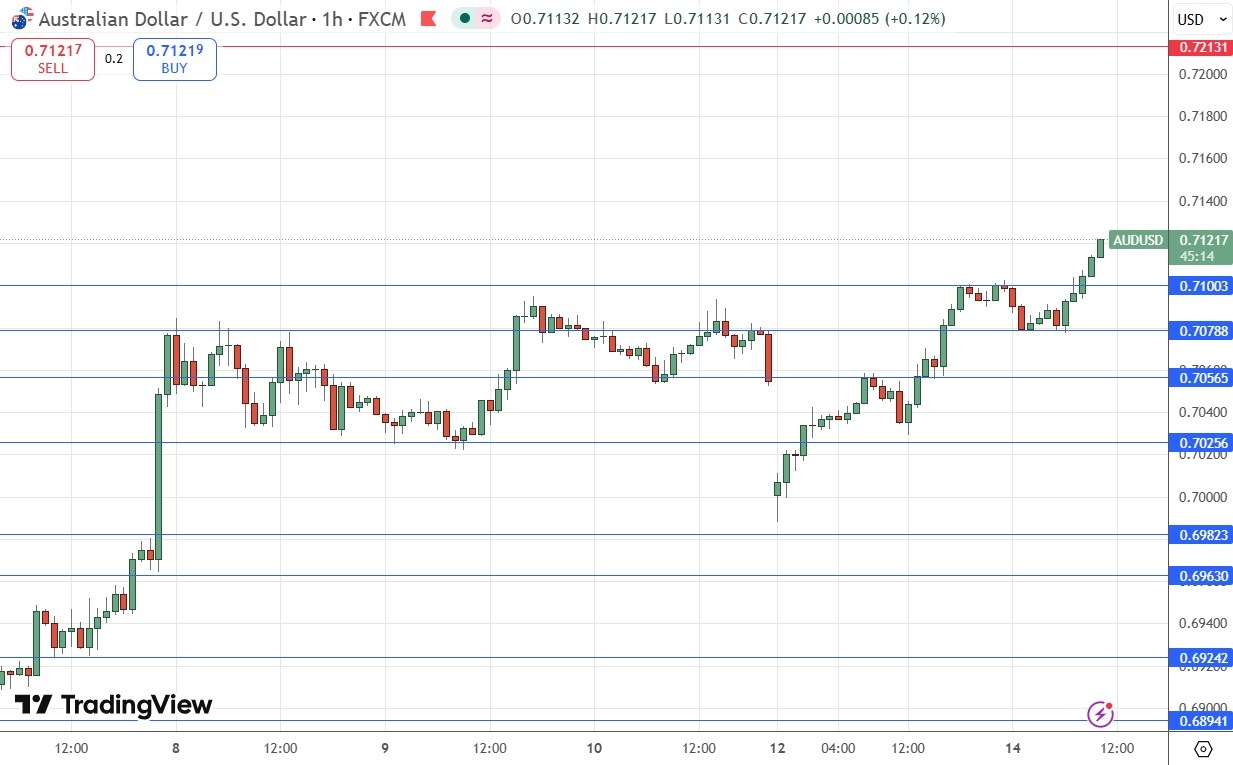This screenshot has height=765, width=1233.
Task: Click the pink approximate-data indicator icon
Action: 489,19
